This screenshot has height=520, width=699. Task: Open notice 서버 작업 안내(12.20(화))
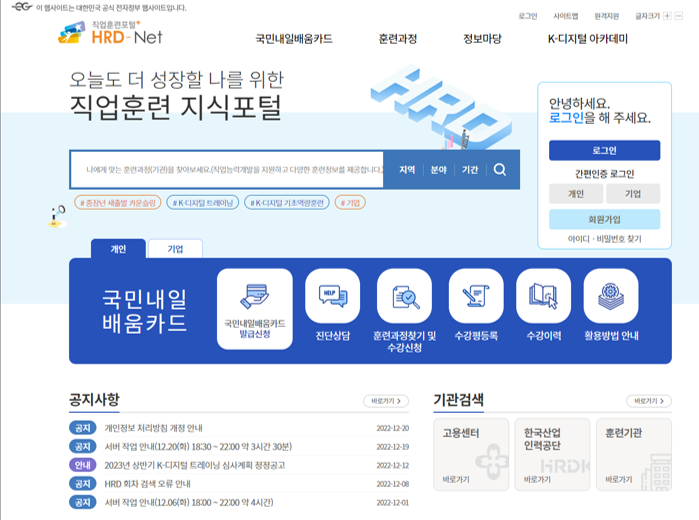(198, 446)
